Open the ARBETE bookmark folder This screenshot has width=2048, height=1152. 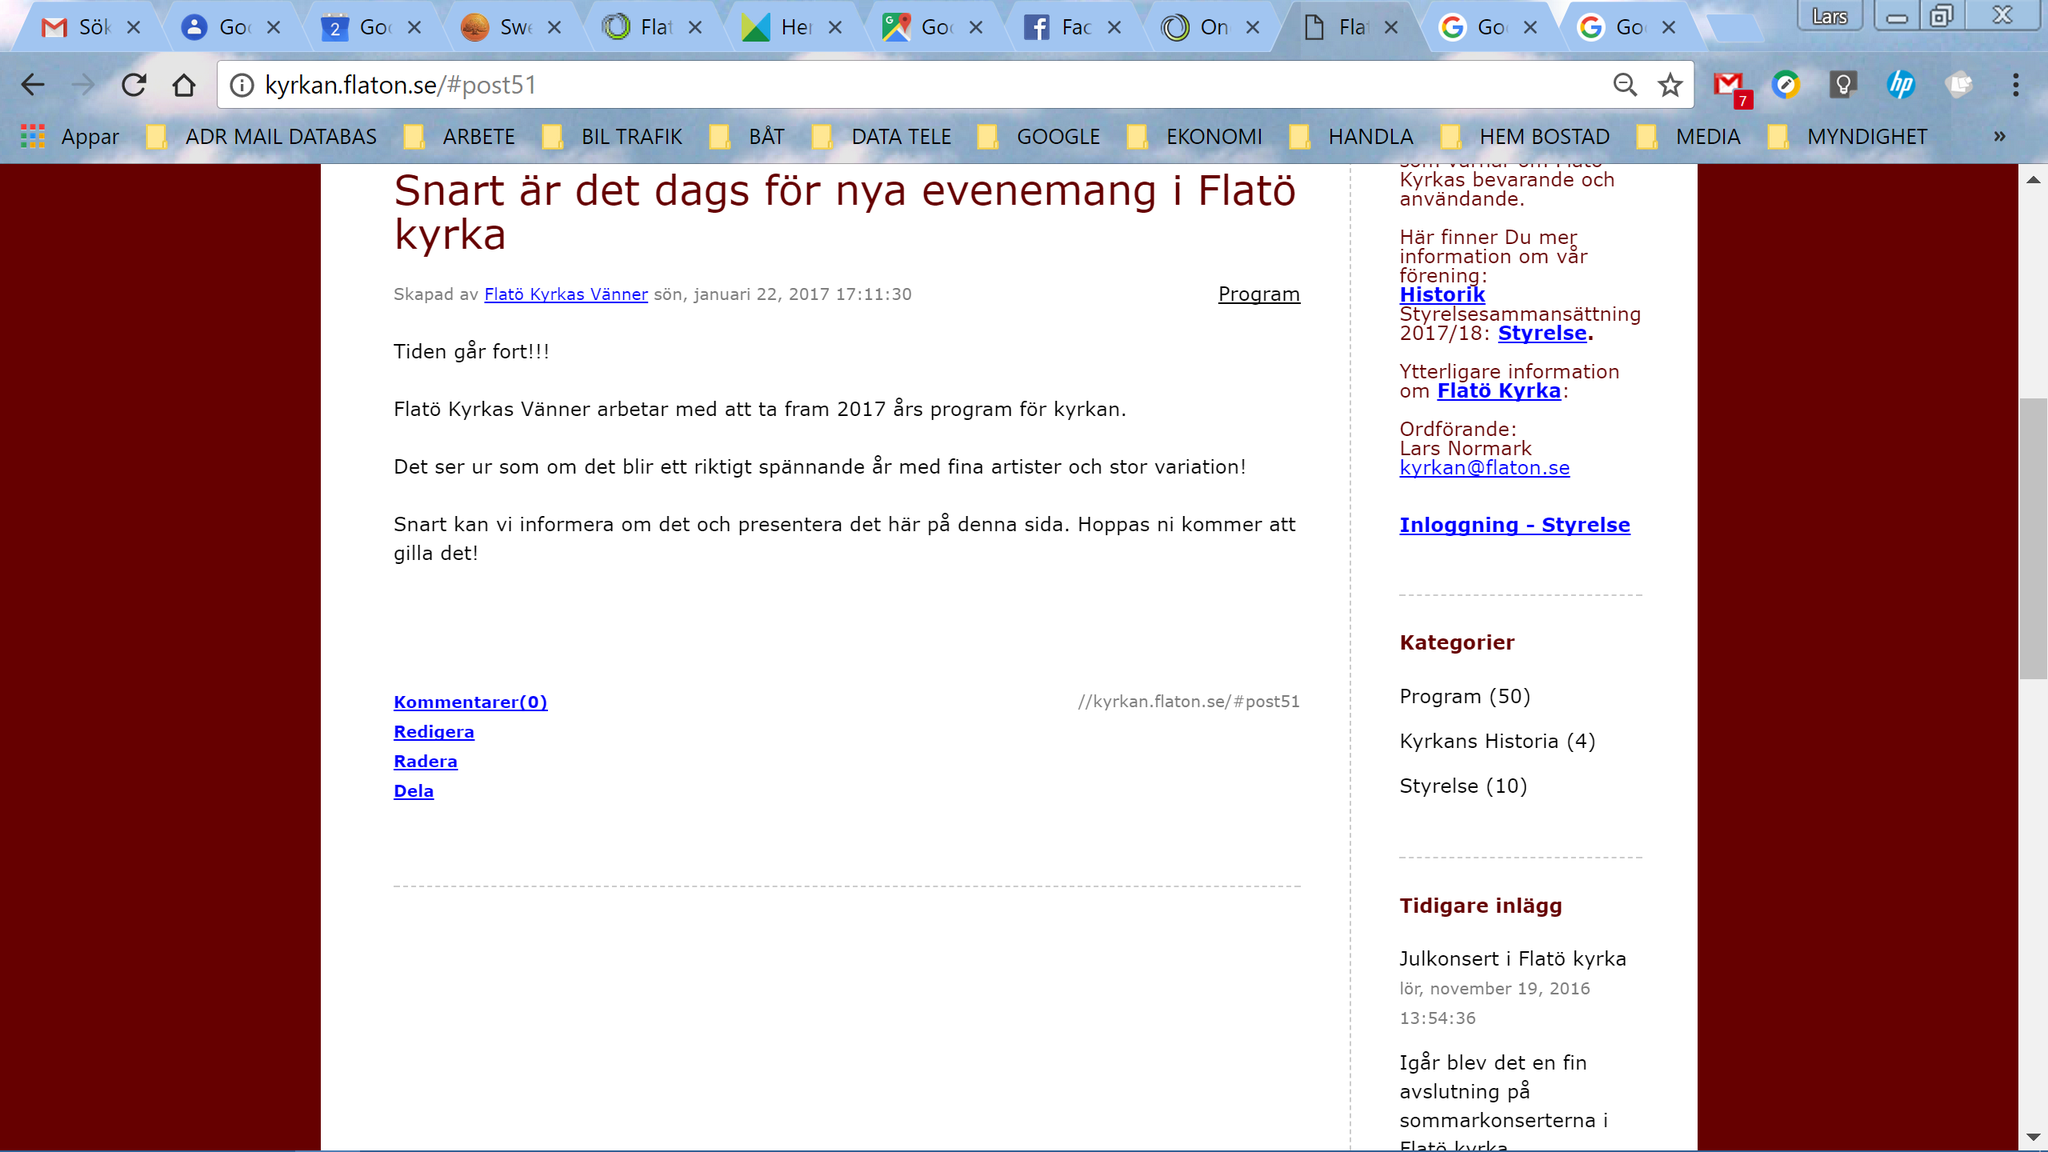(460, 137)
